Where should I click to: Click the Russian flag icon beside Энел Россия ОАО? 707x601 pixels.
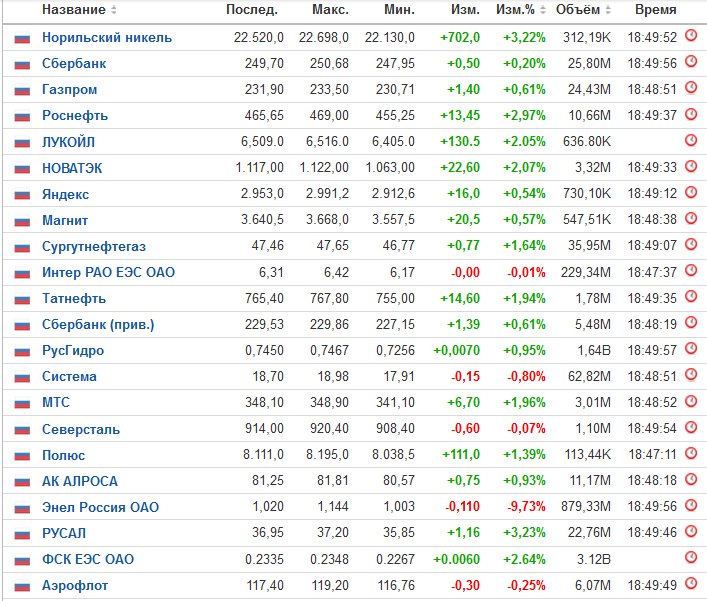tap(22, 509)
